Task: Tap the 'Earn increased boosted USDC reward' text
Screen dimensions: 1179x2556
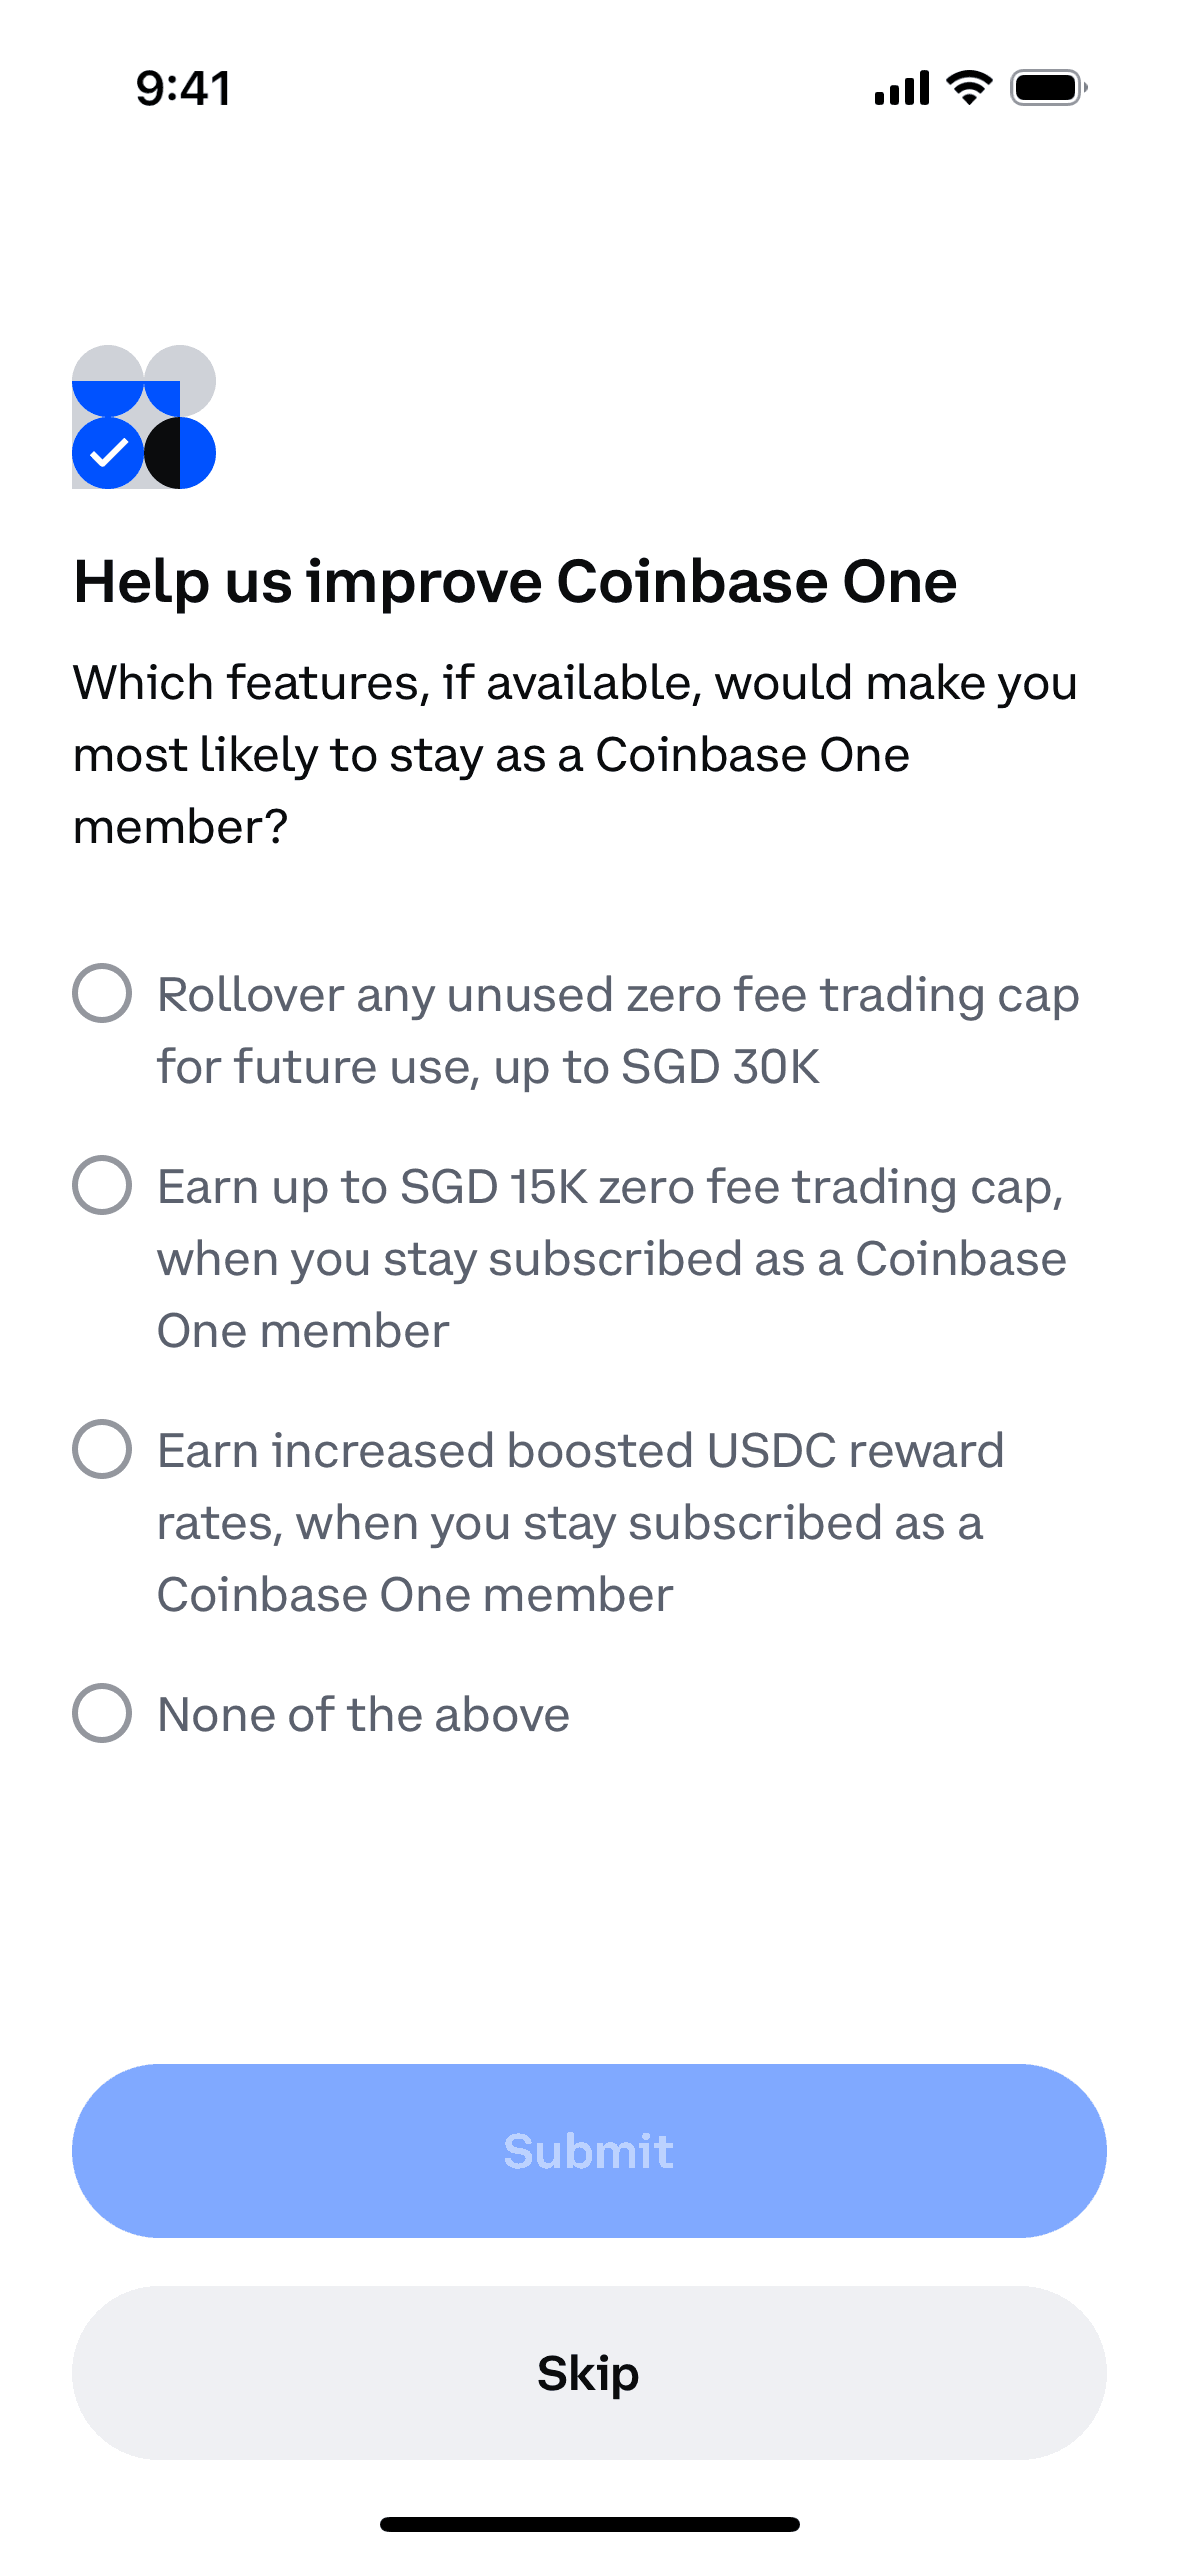Action: (580, 1522)
